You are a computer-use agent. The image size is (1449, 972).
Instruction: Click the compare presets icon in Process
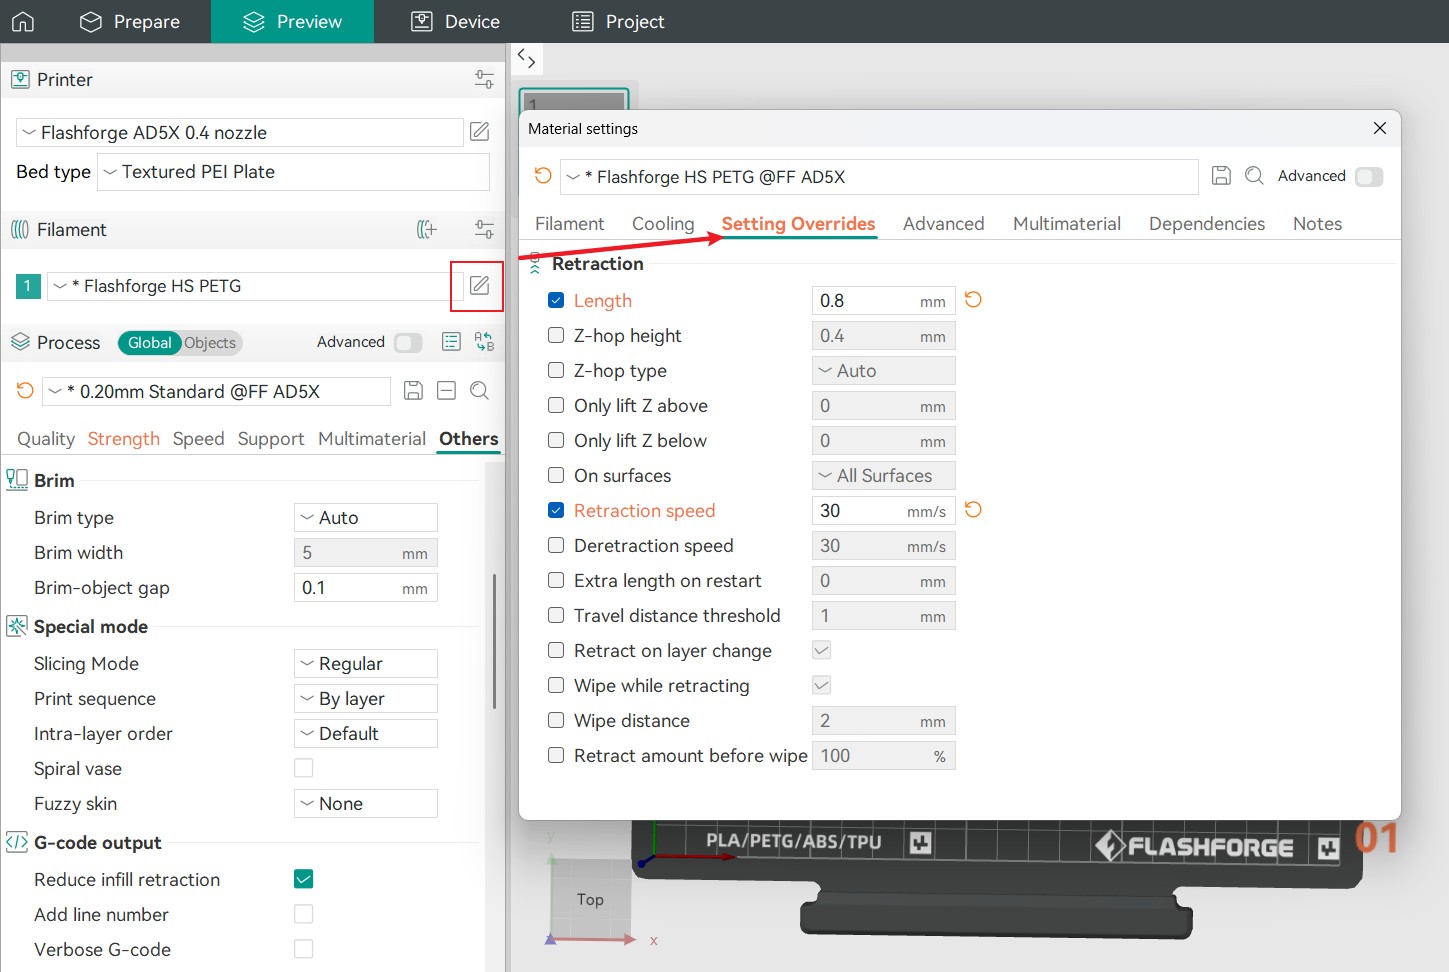tap(485, 342)
